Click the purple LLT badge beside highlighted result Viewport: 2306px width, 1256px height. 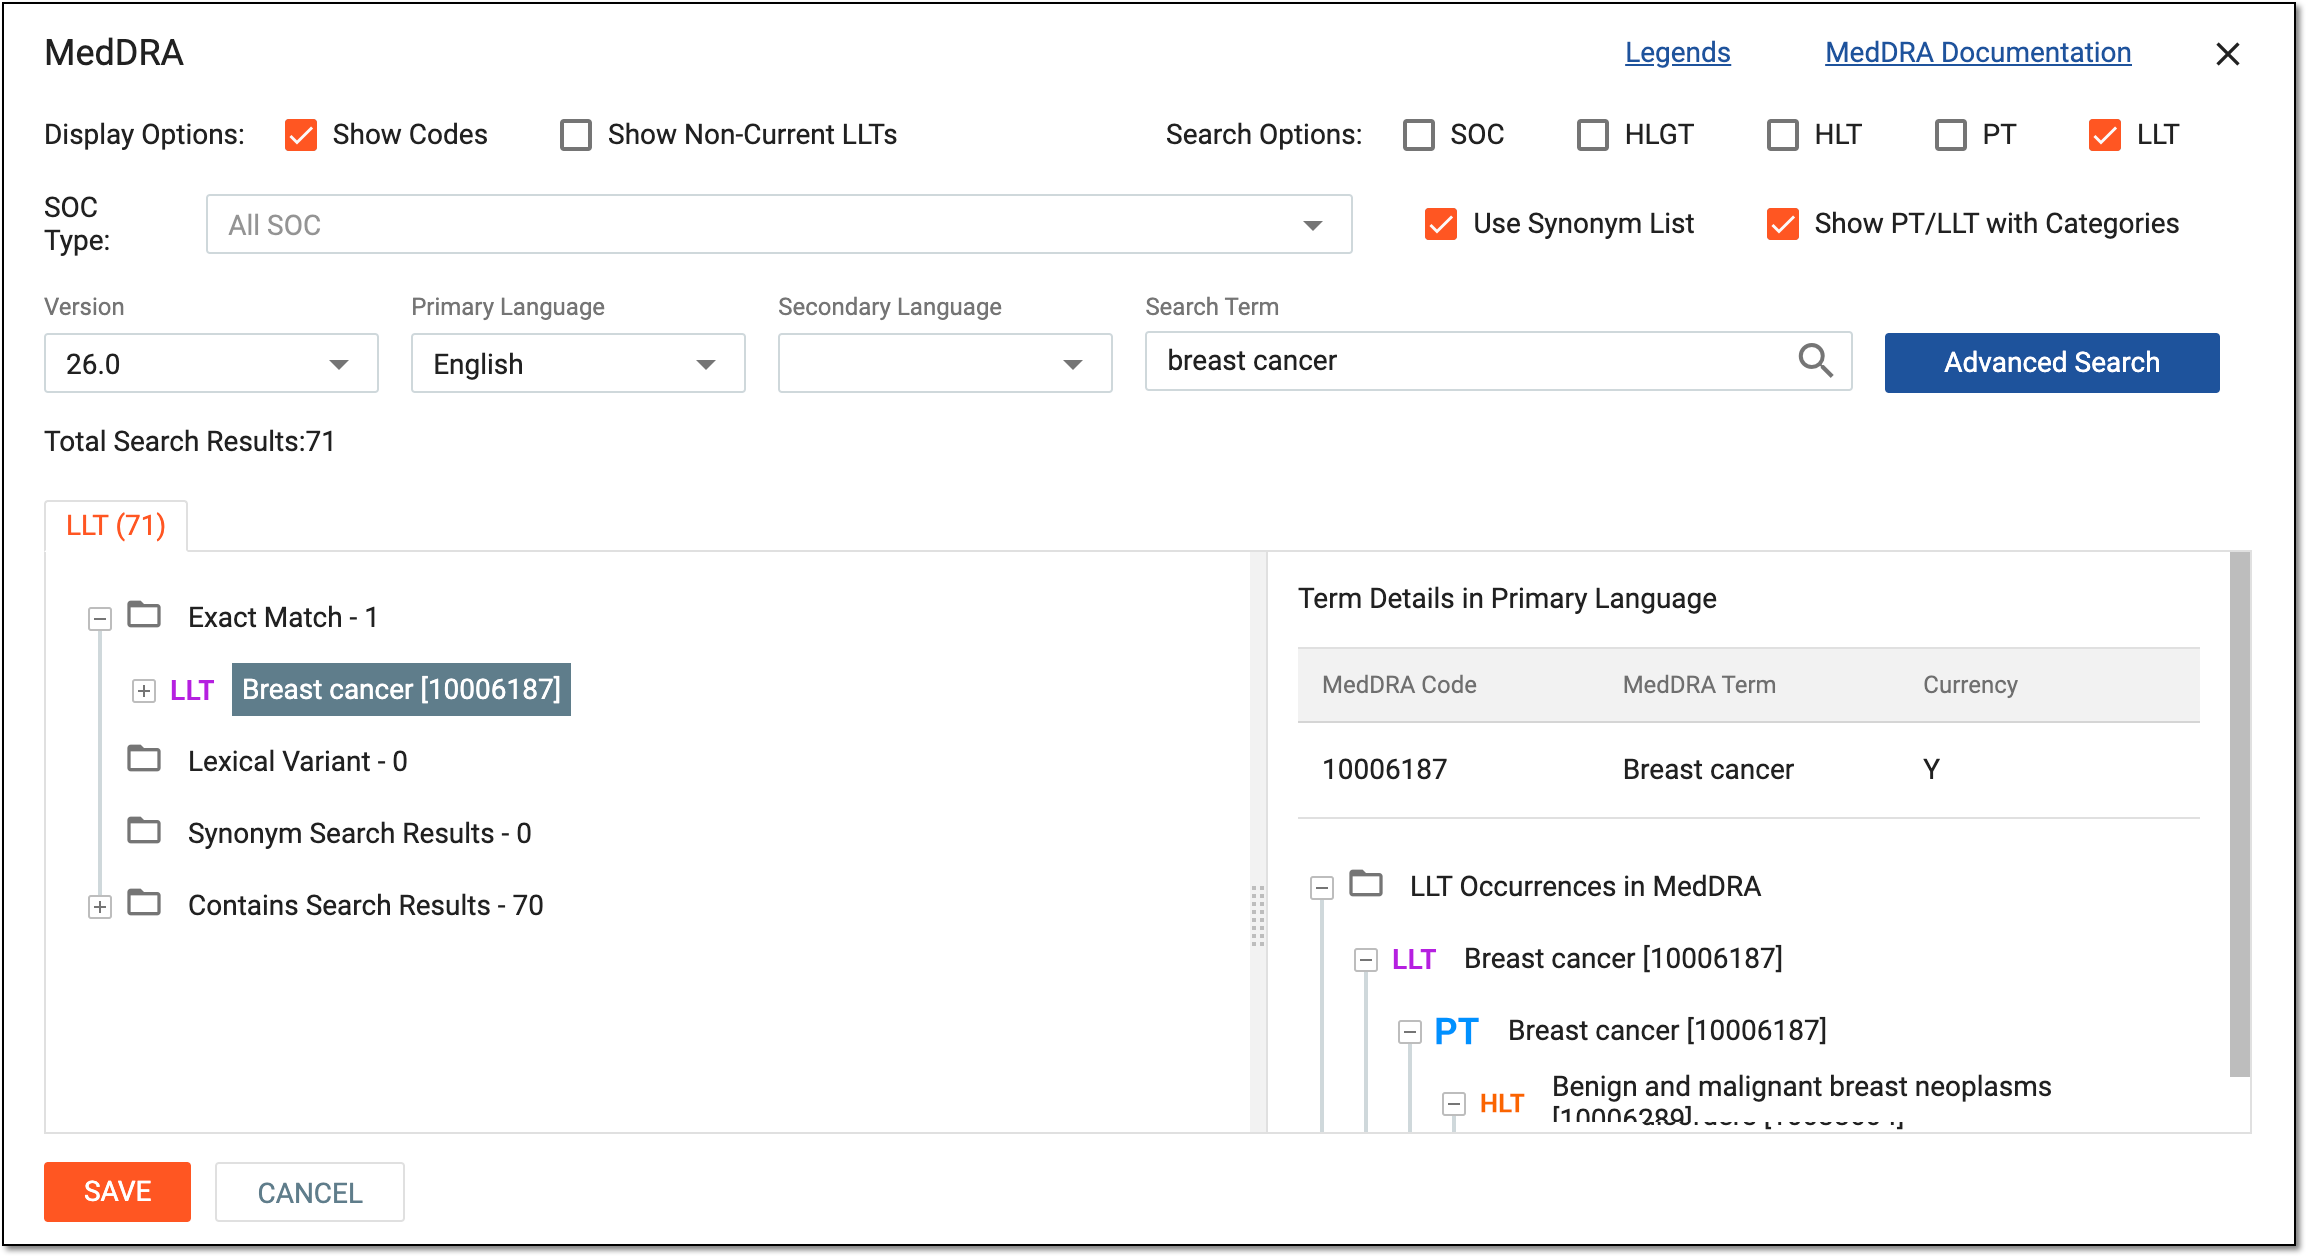tap(192, 690)
